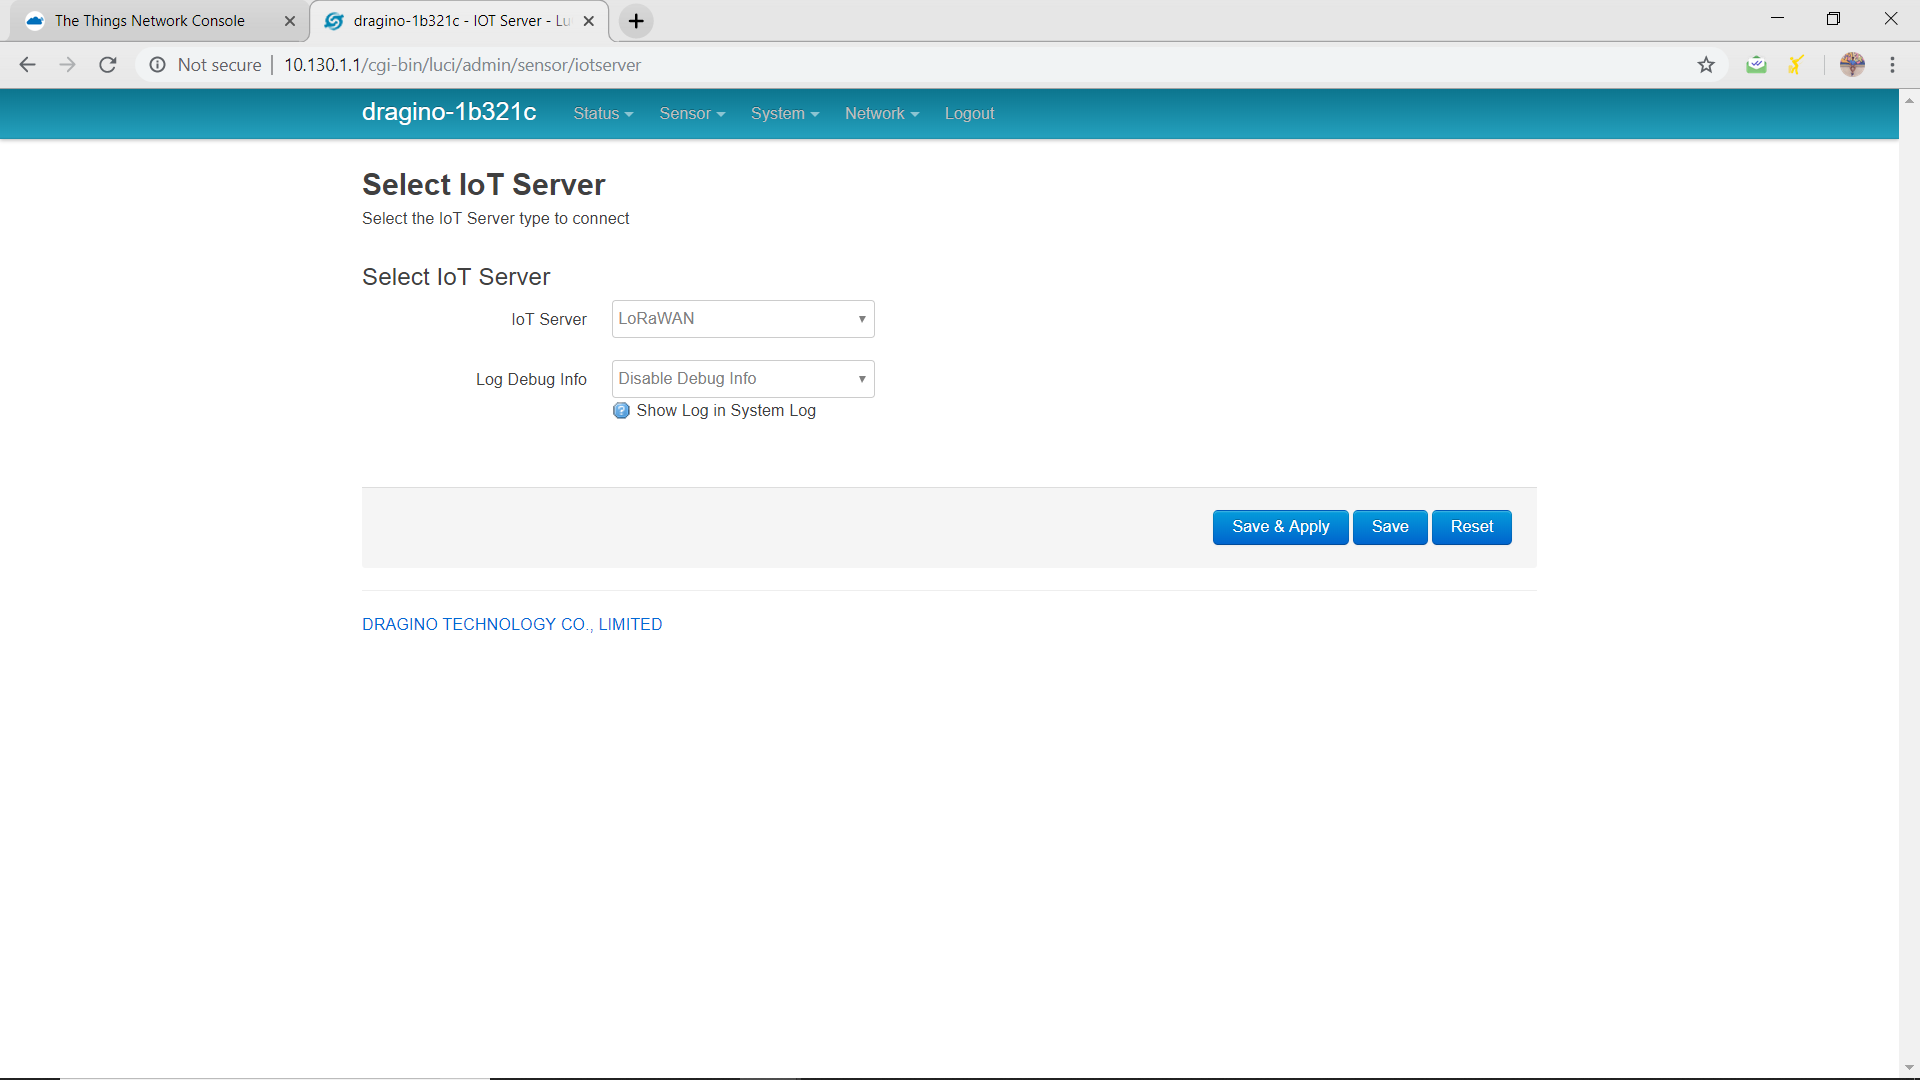Click the Save button

1390,526
